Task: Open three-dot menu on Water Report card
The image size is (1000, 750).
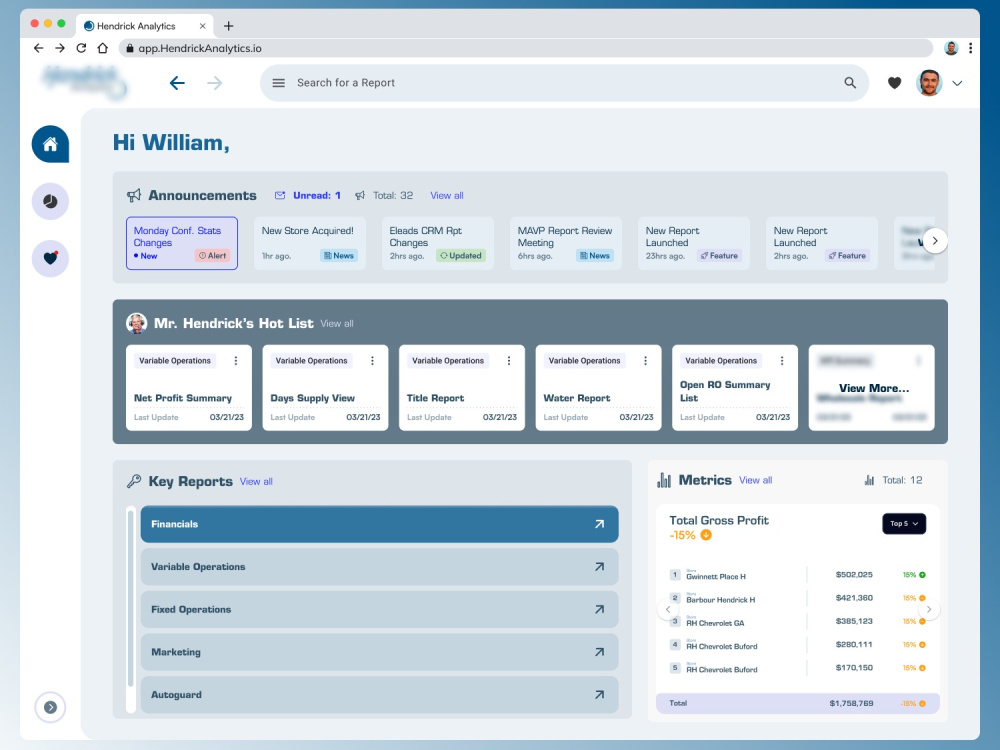Action: click(645, 361)
